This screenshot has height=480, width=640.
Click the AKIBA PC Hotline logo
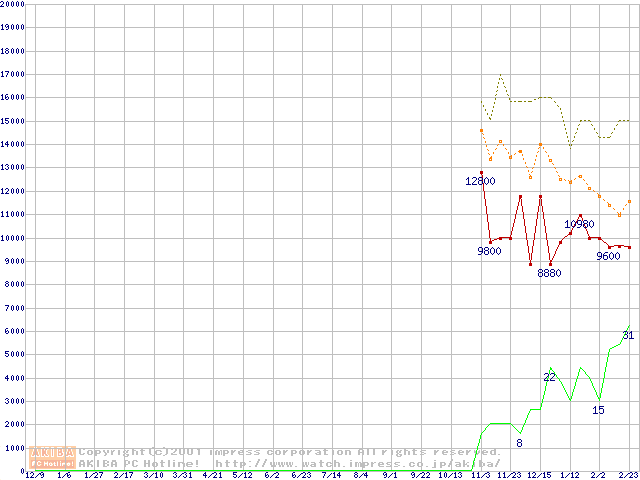point(53,457)
